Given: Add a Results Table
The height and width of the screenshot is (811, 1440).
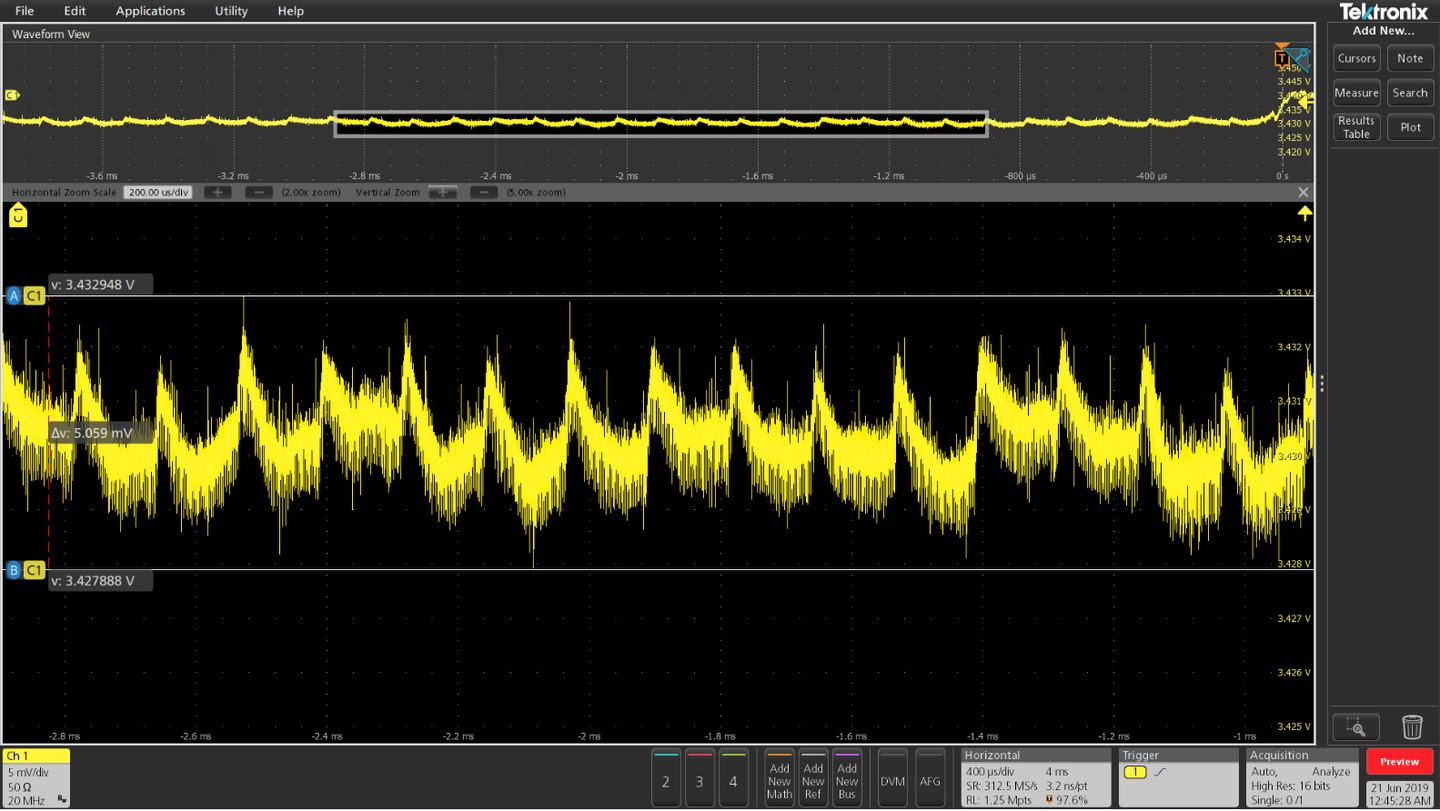Looking at the screenshot, I should 1356,127.
